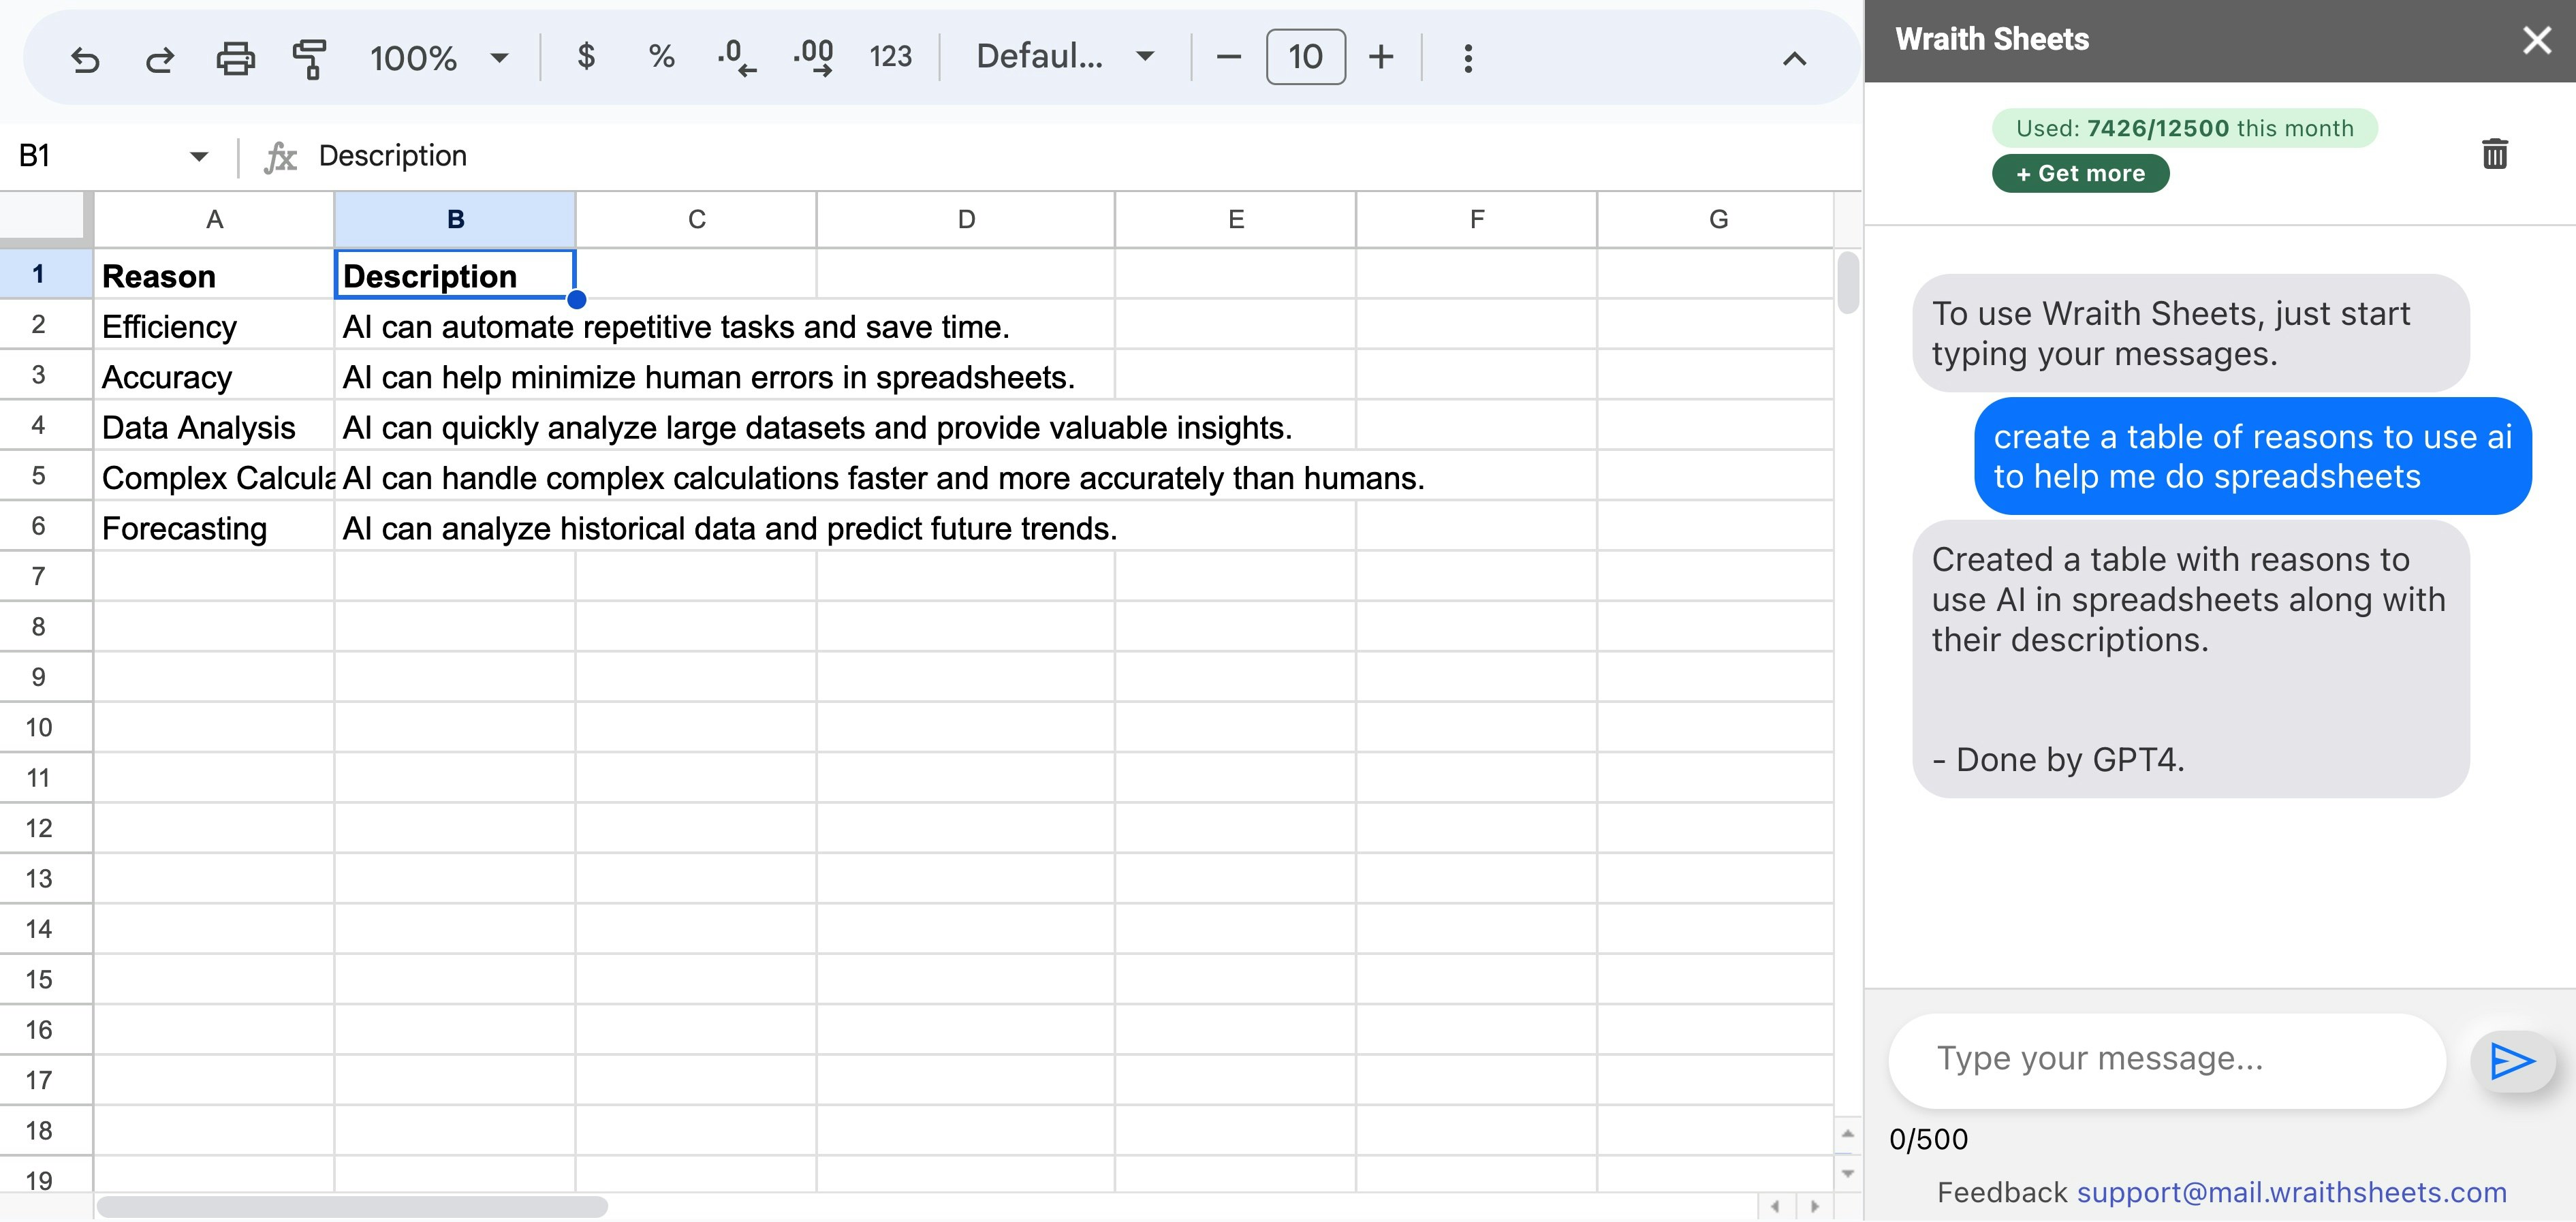Collapse toolbar with up chevron
Screen dimensions: 2576x1222
tap(1794, 59)
